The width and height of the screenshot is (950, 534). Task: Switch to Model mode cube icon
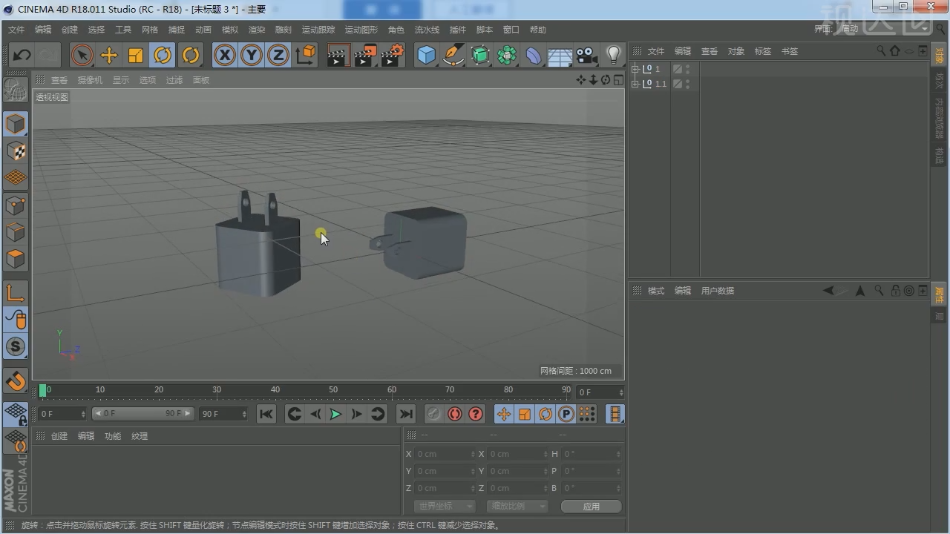(15, 124)
